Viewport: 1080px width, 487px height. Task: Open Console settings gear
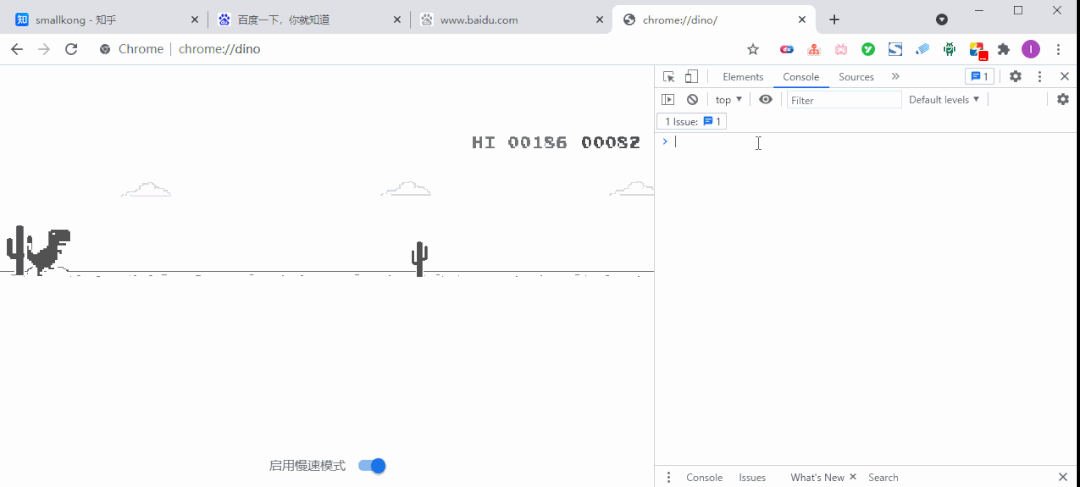point(1063,99)
